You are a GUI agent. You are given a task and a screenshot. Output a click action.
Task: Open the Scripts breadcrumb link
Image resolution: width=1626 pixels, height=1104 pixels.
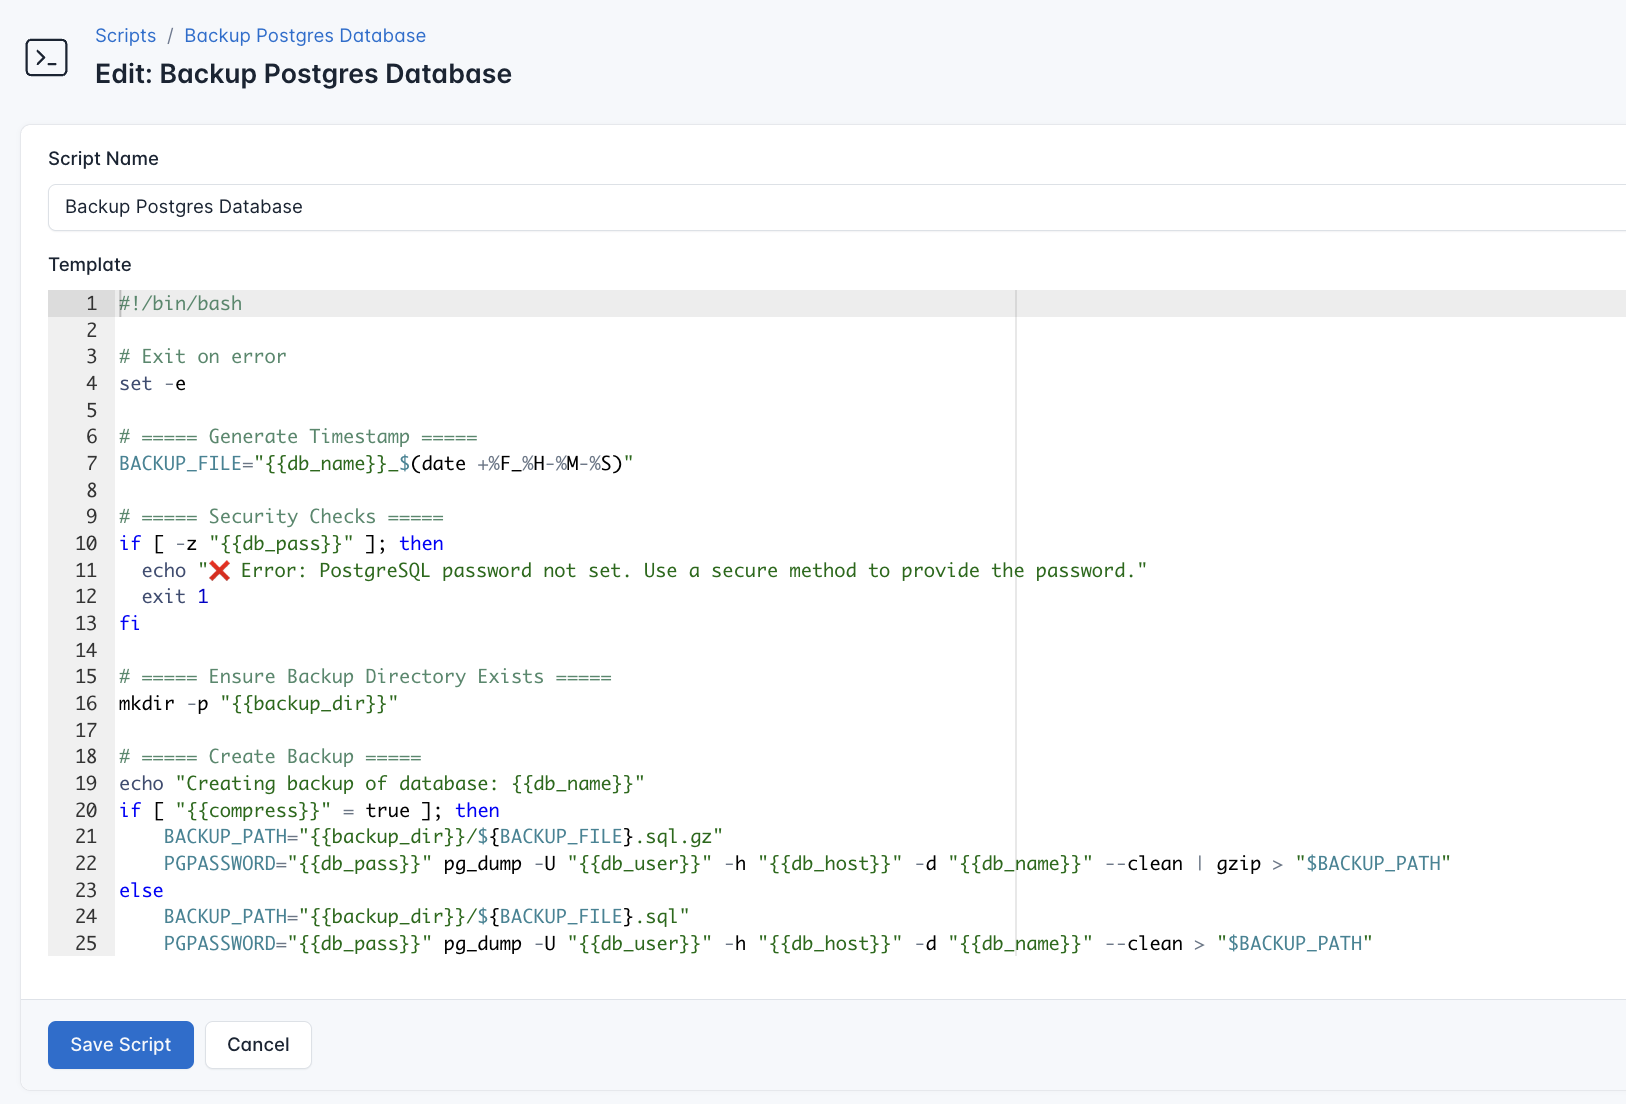click(125, 35)
